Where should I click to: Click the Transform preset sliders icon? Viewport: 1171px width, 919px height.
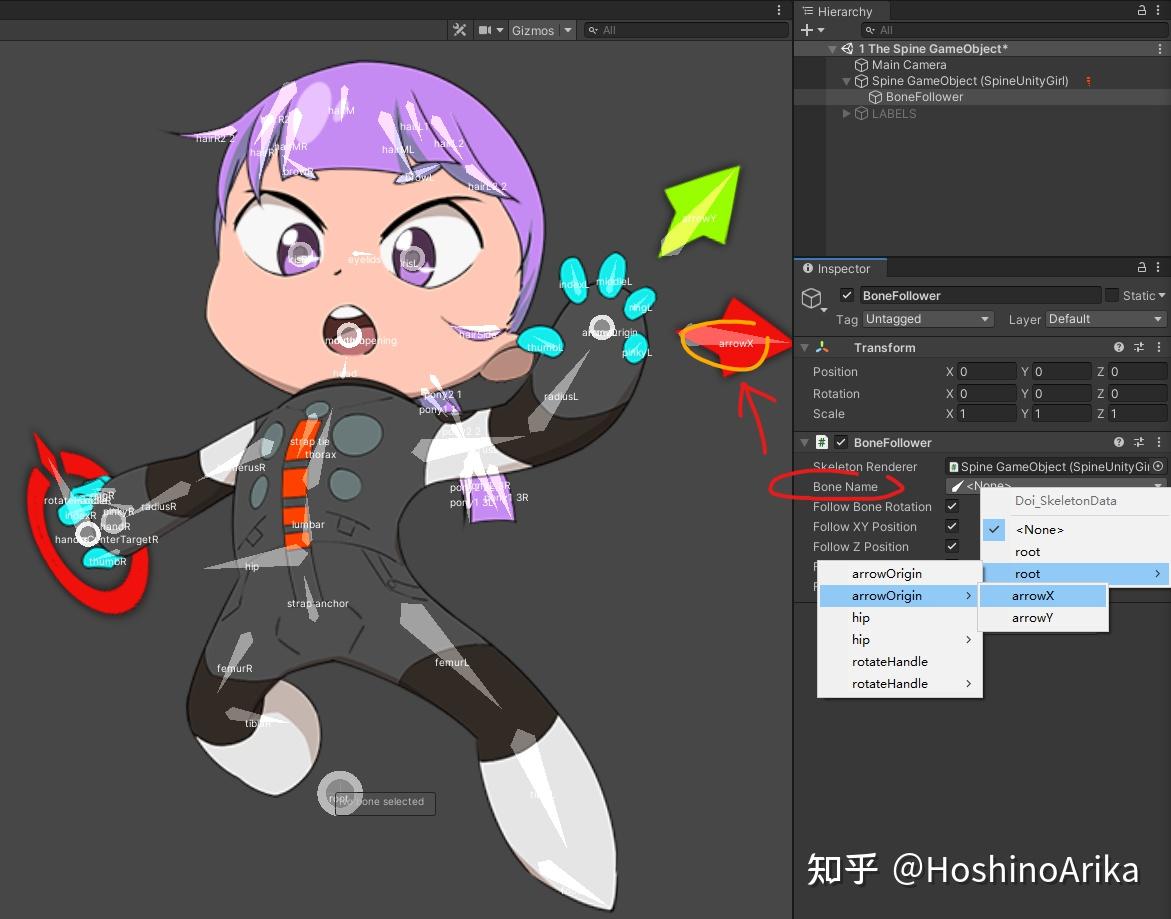pyautogui.click(x=1141, y=347)
